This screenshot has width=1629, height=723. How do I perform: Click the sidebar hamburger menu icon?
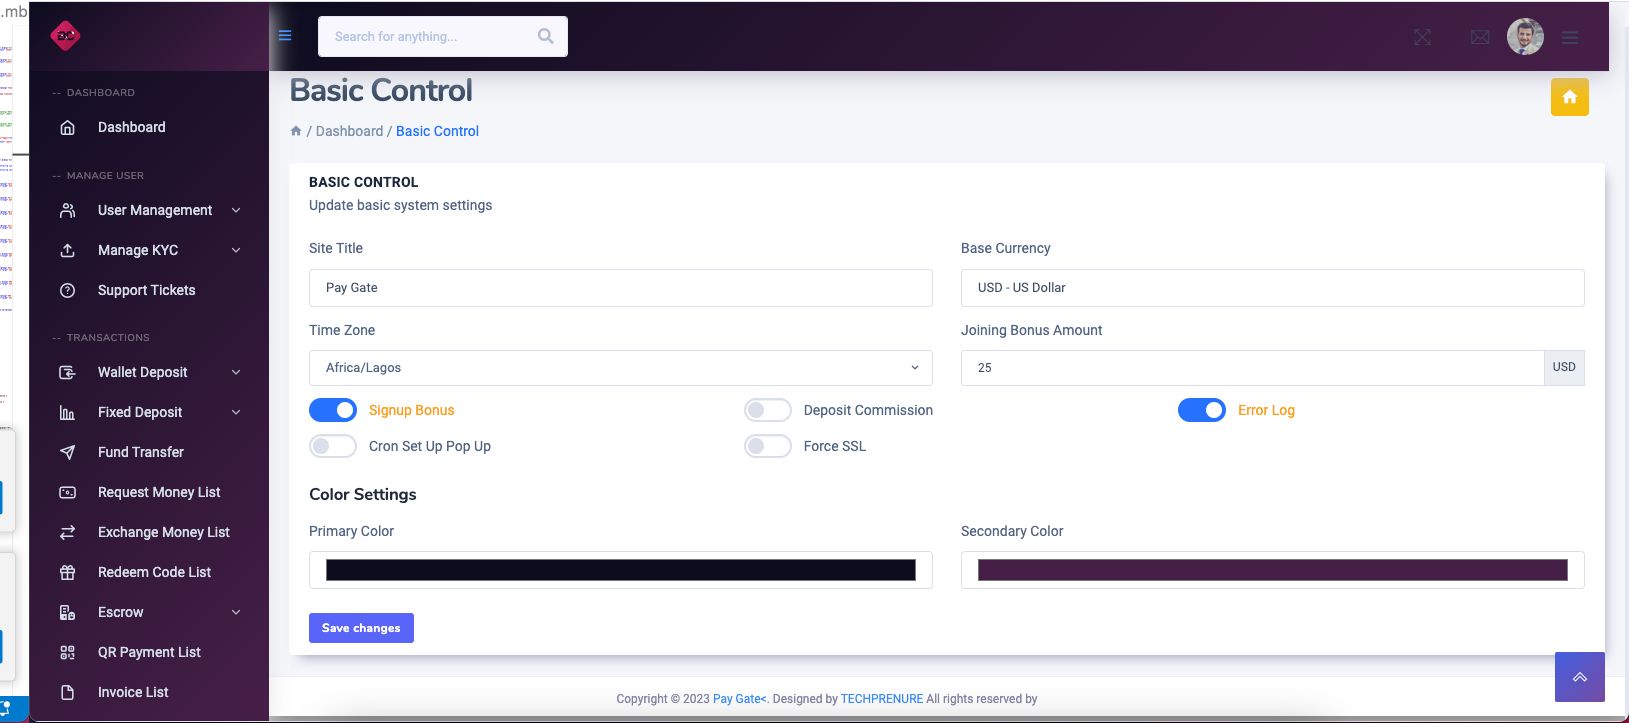[285, 36]
